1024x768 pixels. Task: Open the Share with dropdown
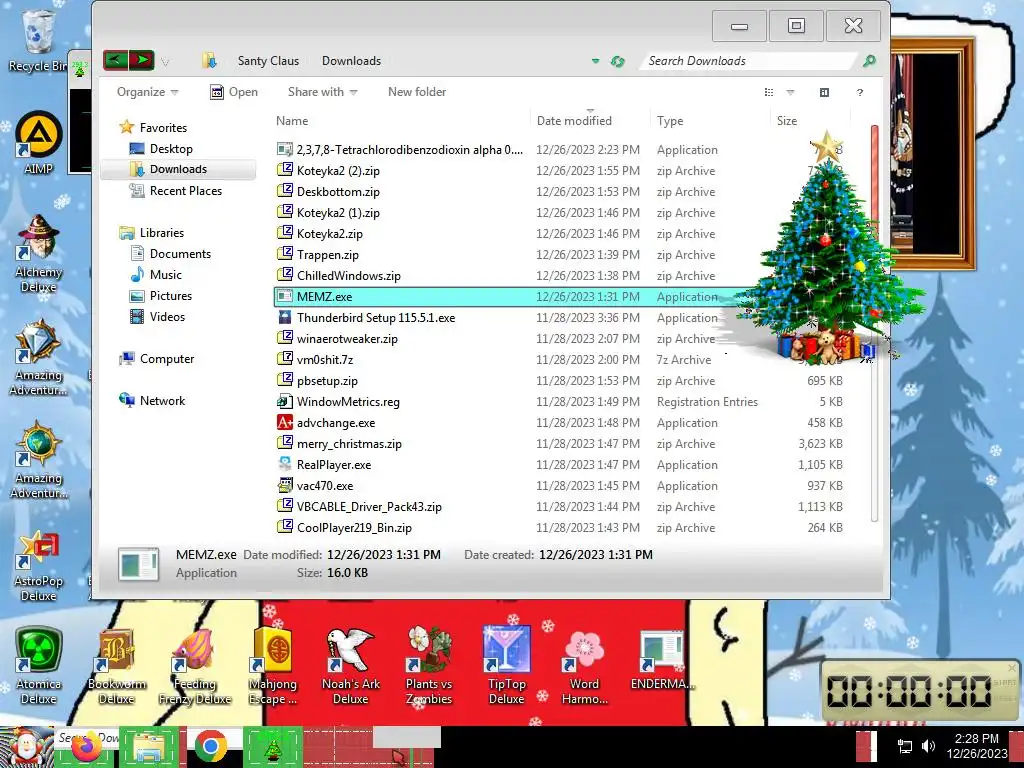pyautogui.click(x=323, y=92)
